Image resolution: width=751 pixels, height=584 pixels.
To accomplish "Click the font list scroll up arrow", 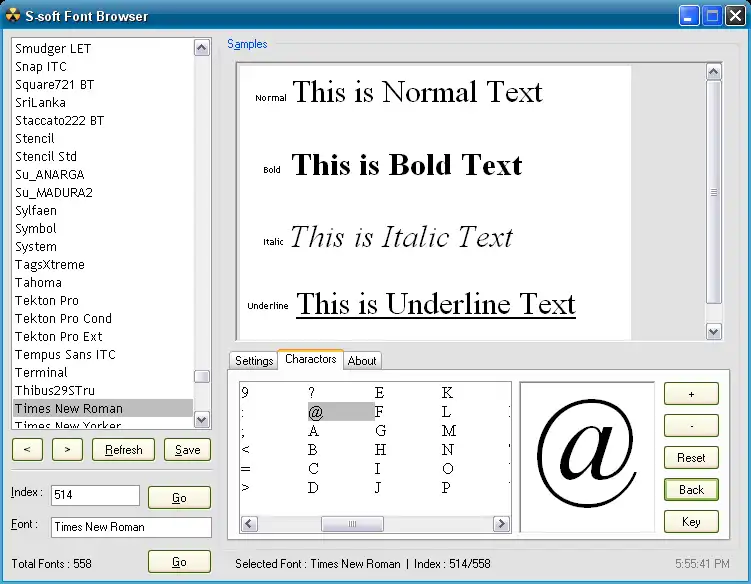I will [x=202, y=47].
